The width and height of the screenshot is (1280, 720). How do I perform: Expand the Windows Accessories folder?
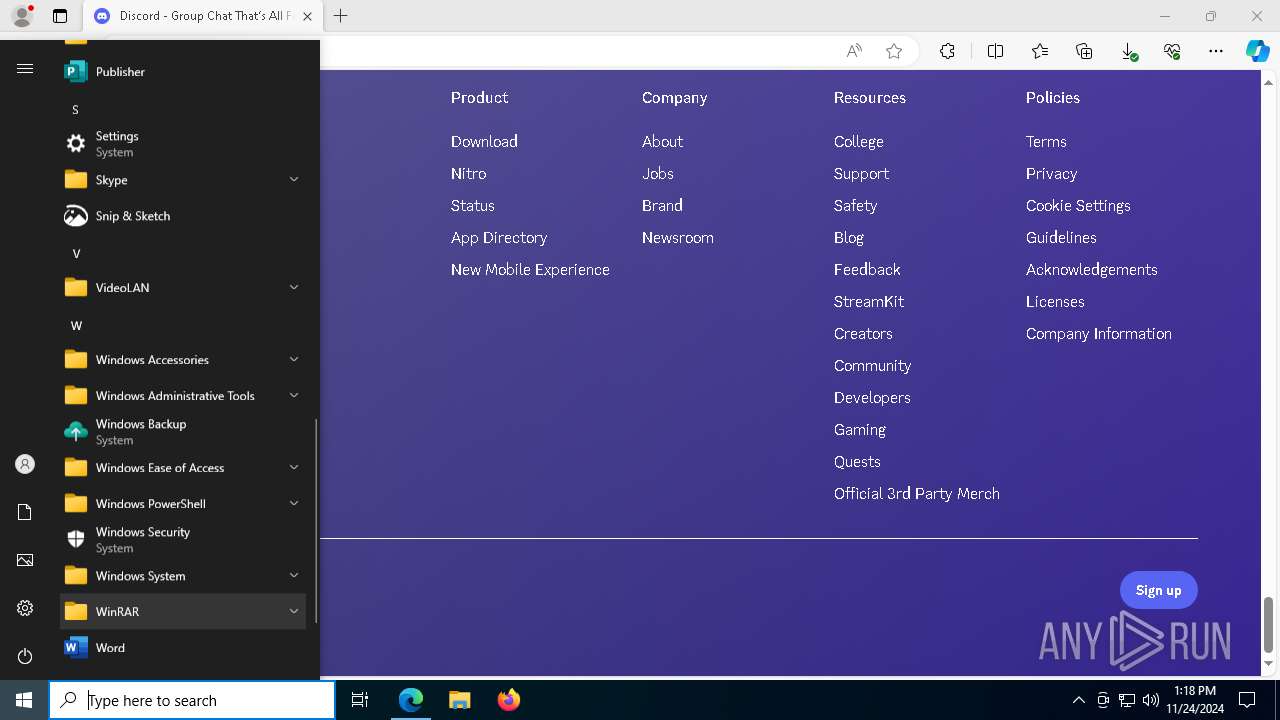[x=183, y=360]
